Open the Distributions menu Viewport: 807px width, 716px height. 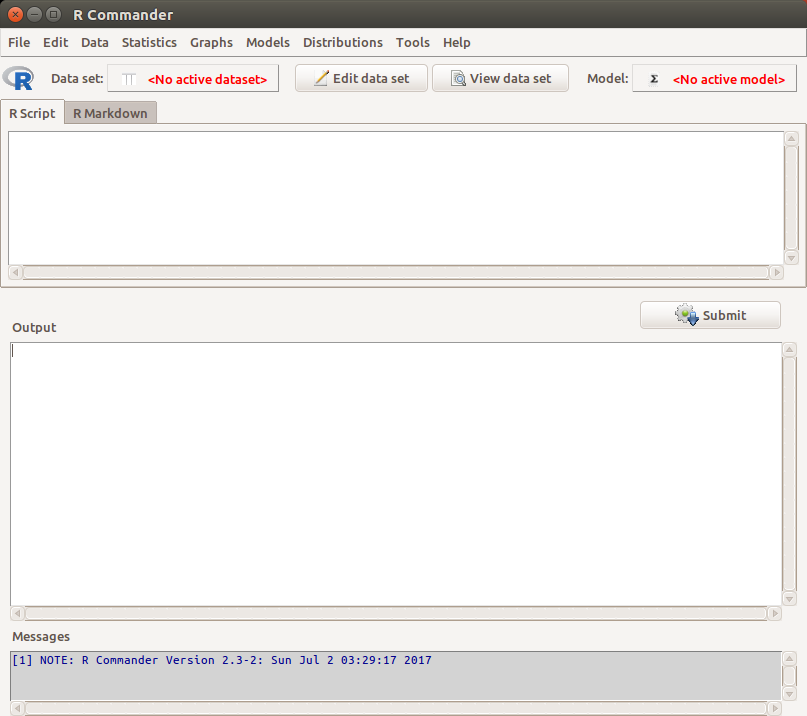tap(343, 42)
